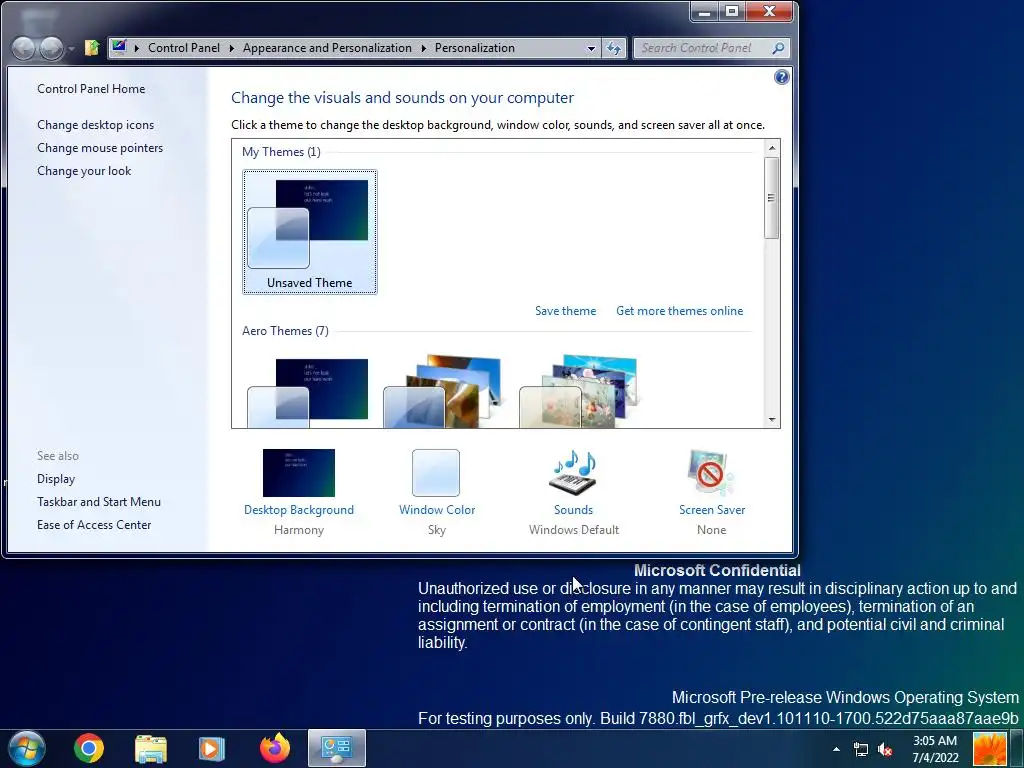Click the muted volume tray icon
Viewport: 1024px width, 768px height.
pyautogui.click(x=885, y=749)
